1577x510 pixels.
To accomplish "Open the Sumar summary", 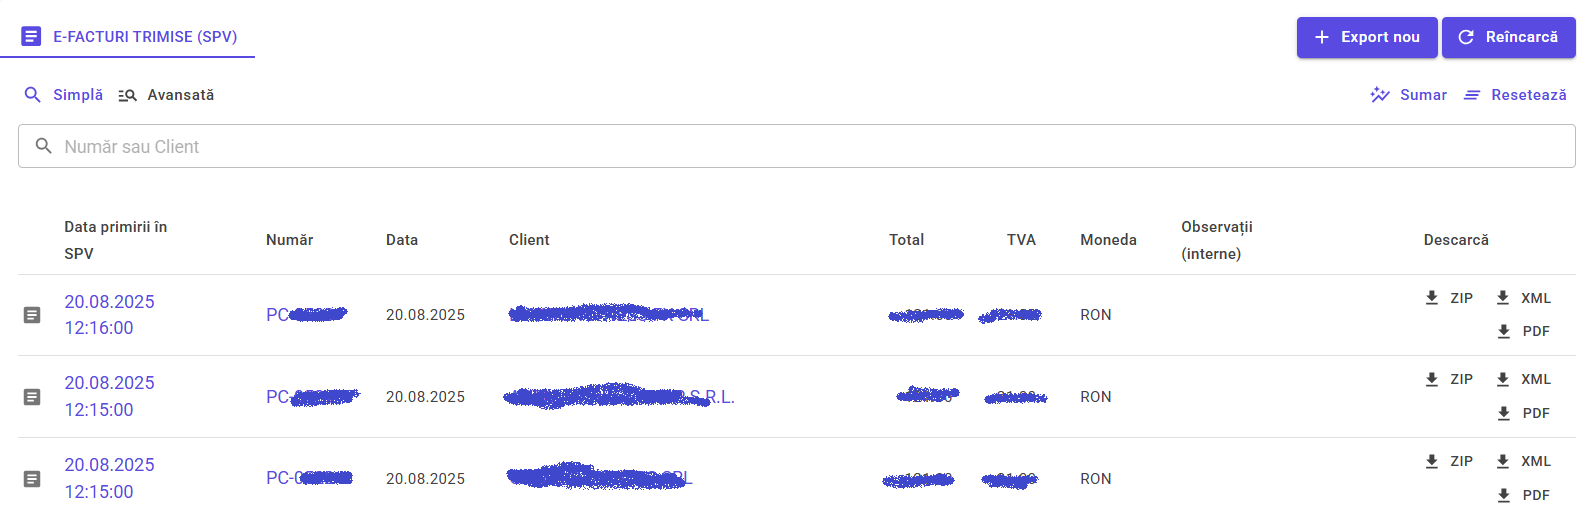I will pos(1409,95).
